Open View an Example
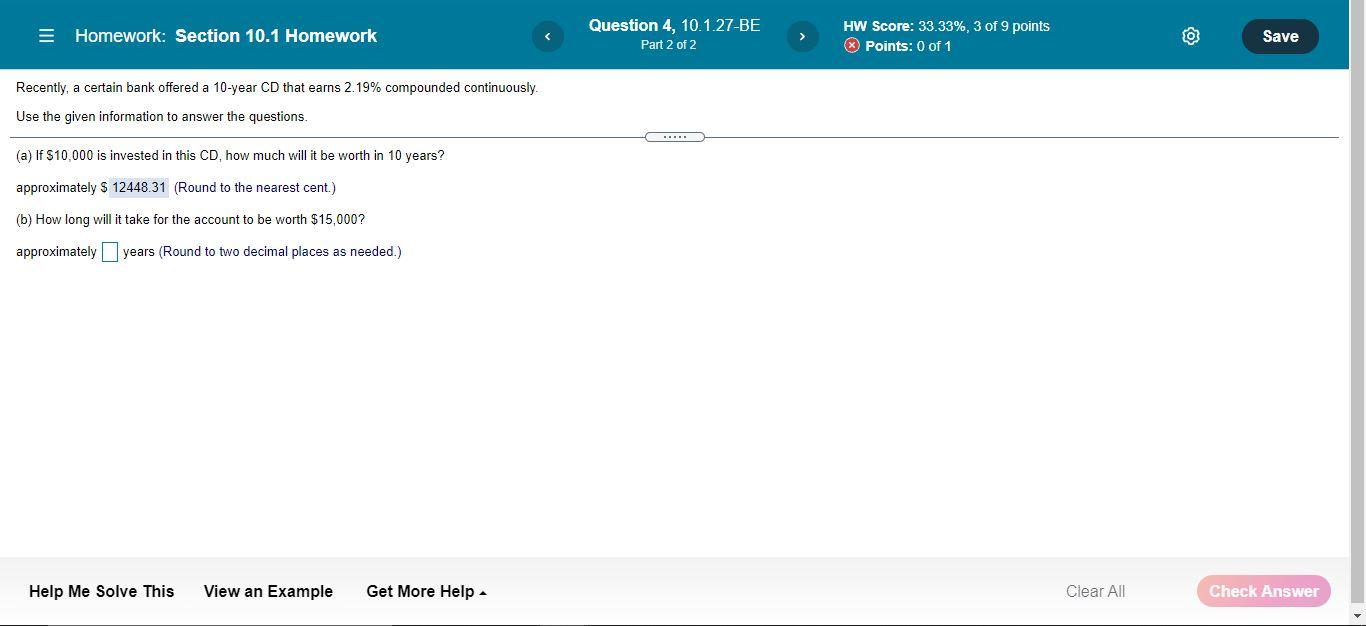Screen dimensions: 1366x626 [x=267, y=591]
